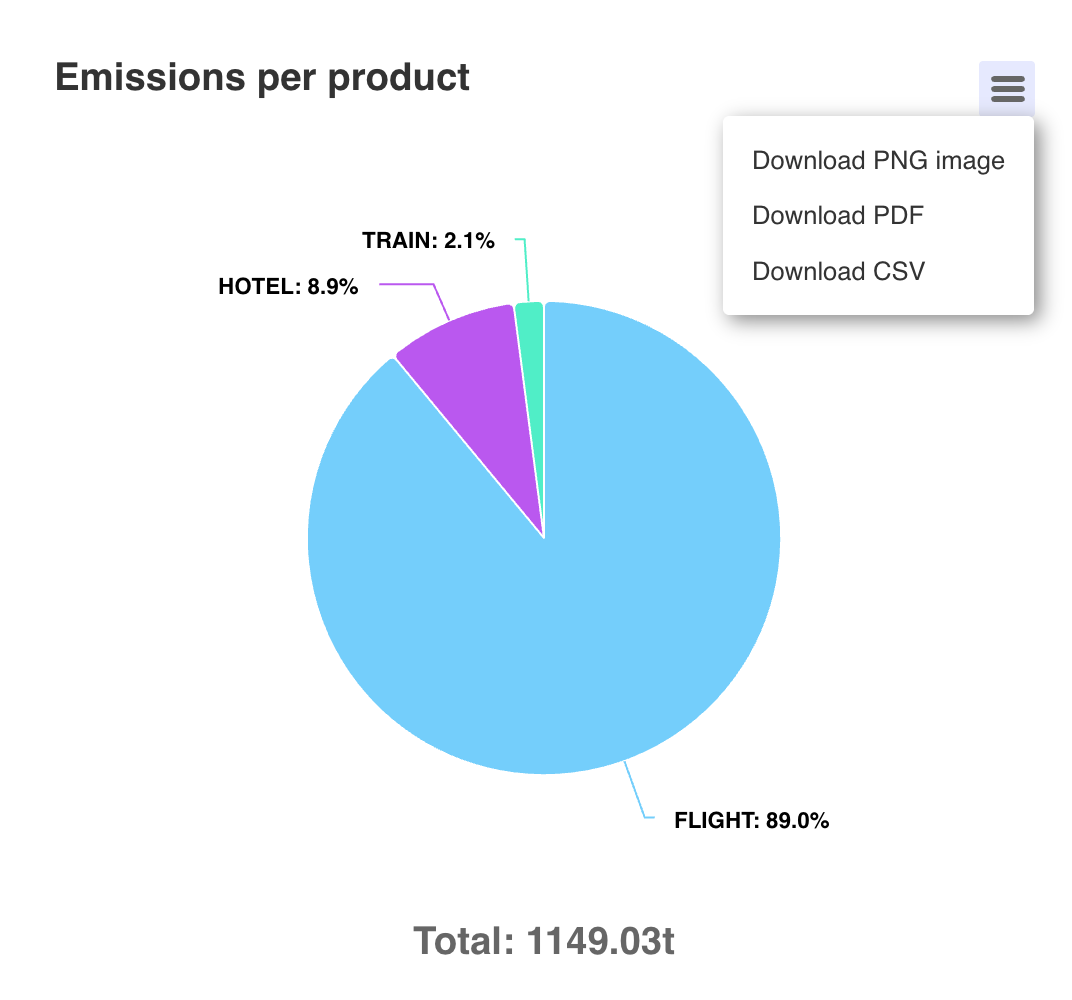Image resolution: width=1072 pixels, height=1000 pixels.
Task: Click the HOTEL: 8.9% data label
Action: pos(288,286)
